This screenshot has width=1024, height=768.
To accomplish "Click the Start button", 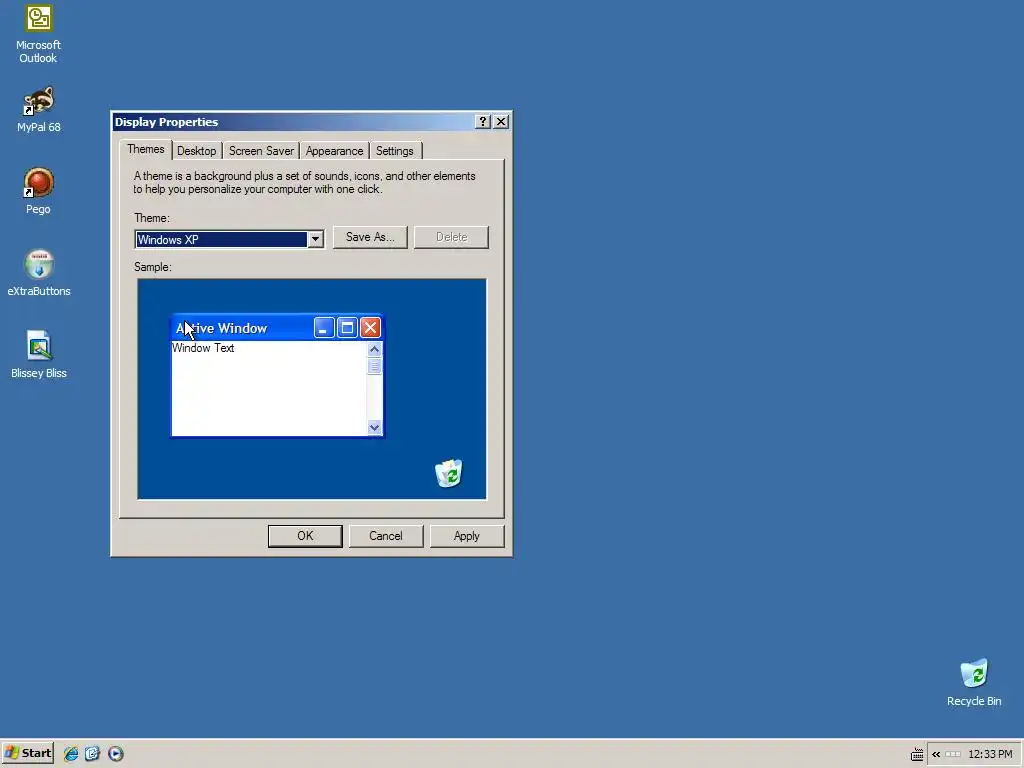I will [27, 753].
